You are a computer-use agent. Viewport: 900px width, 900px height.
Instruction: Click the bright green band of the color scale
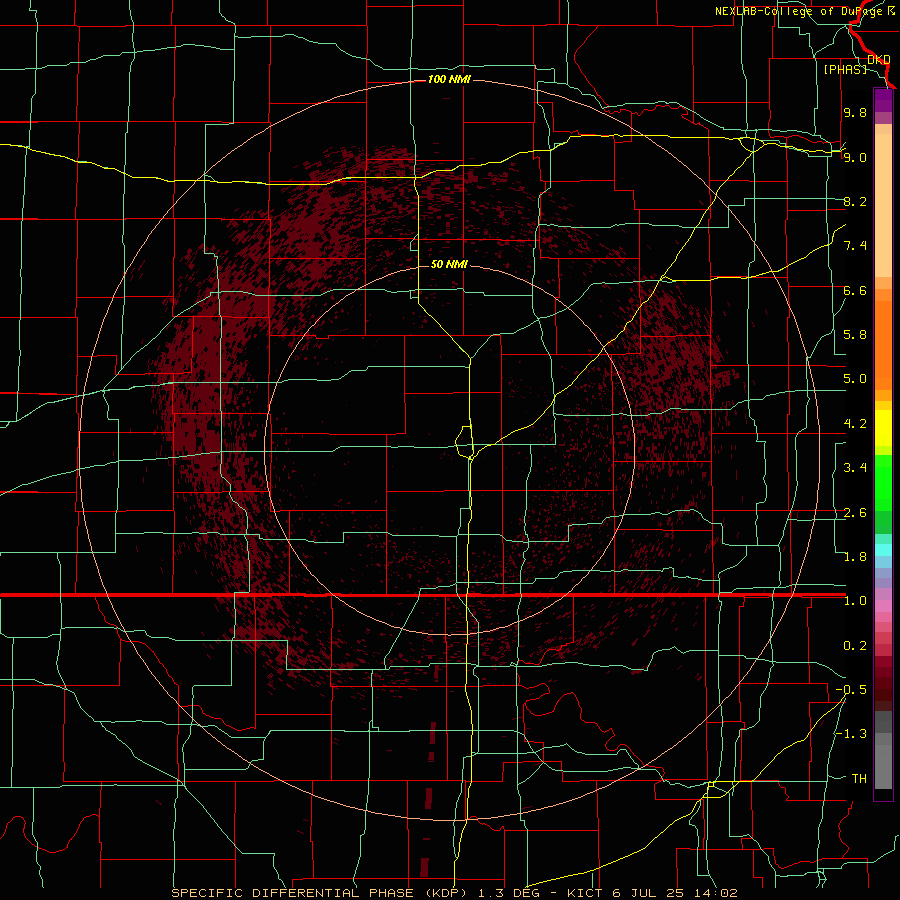coord(883,483)
